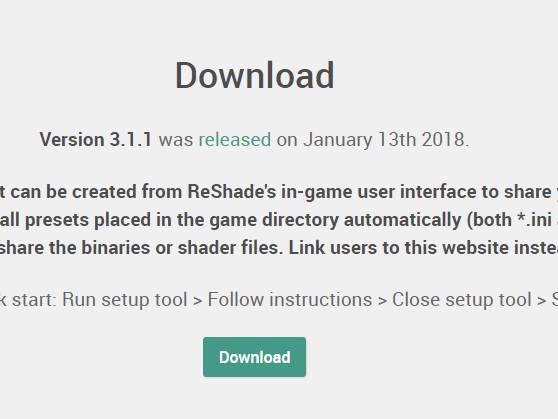Click the 'Close setup tool' step text
This screenshot has width=558, height=419.
coord(462,299)
